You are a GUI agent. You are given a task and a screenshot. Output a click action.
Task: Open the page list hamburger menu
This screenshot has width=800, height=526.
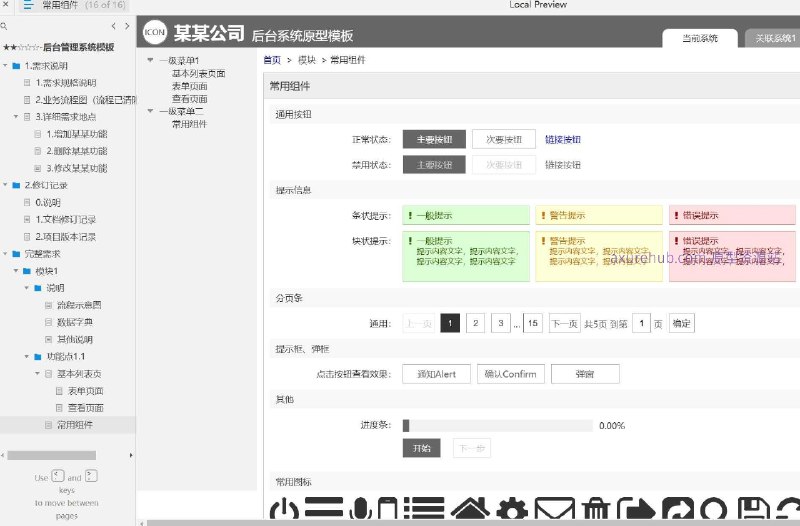click(x=28, y=5)
